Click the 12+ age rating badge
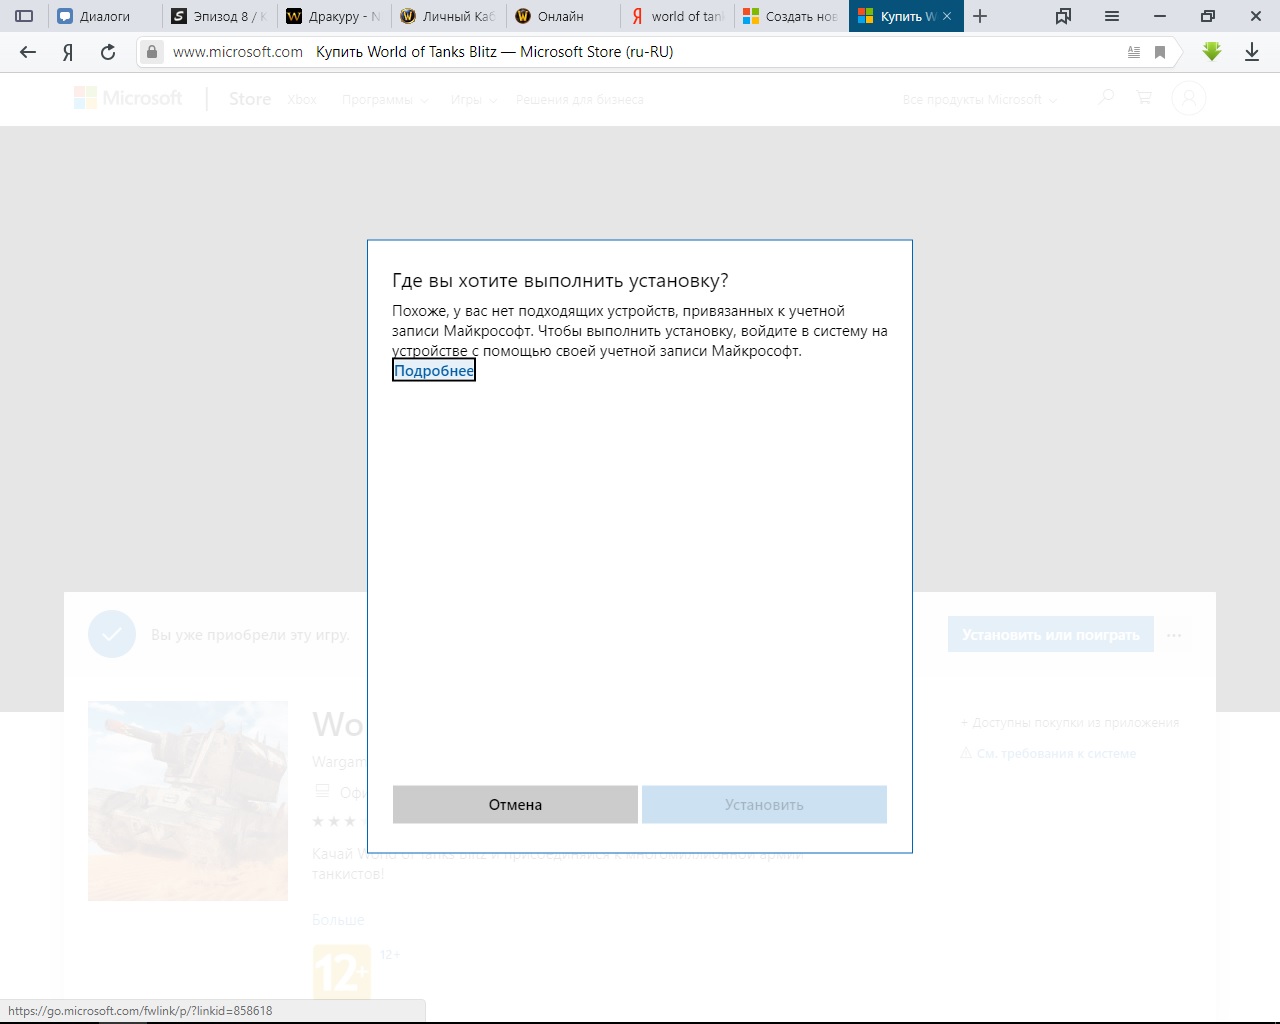This screenshot has height=1024, width=1280. tap(341, 972)
